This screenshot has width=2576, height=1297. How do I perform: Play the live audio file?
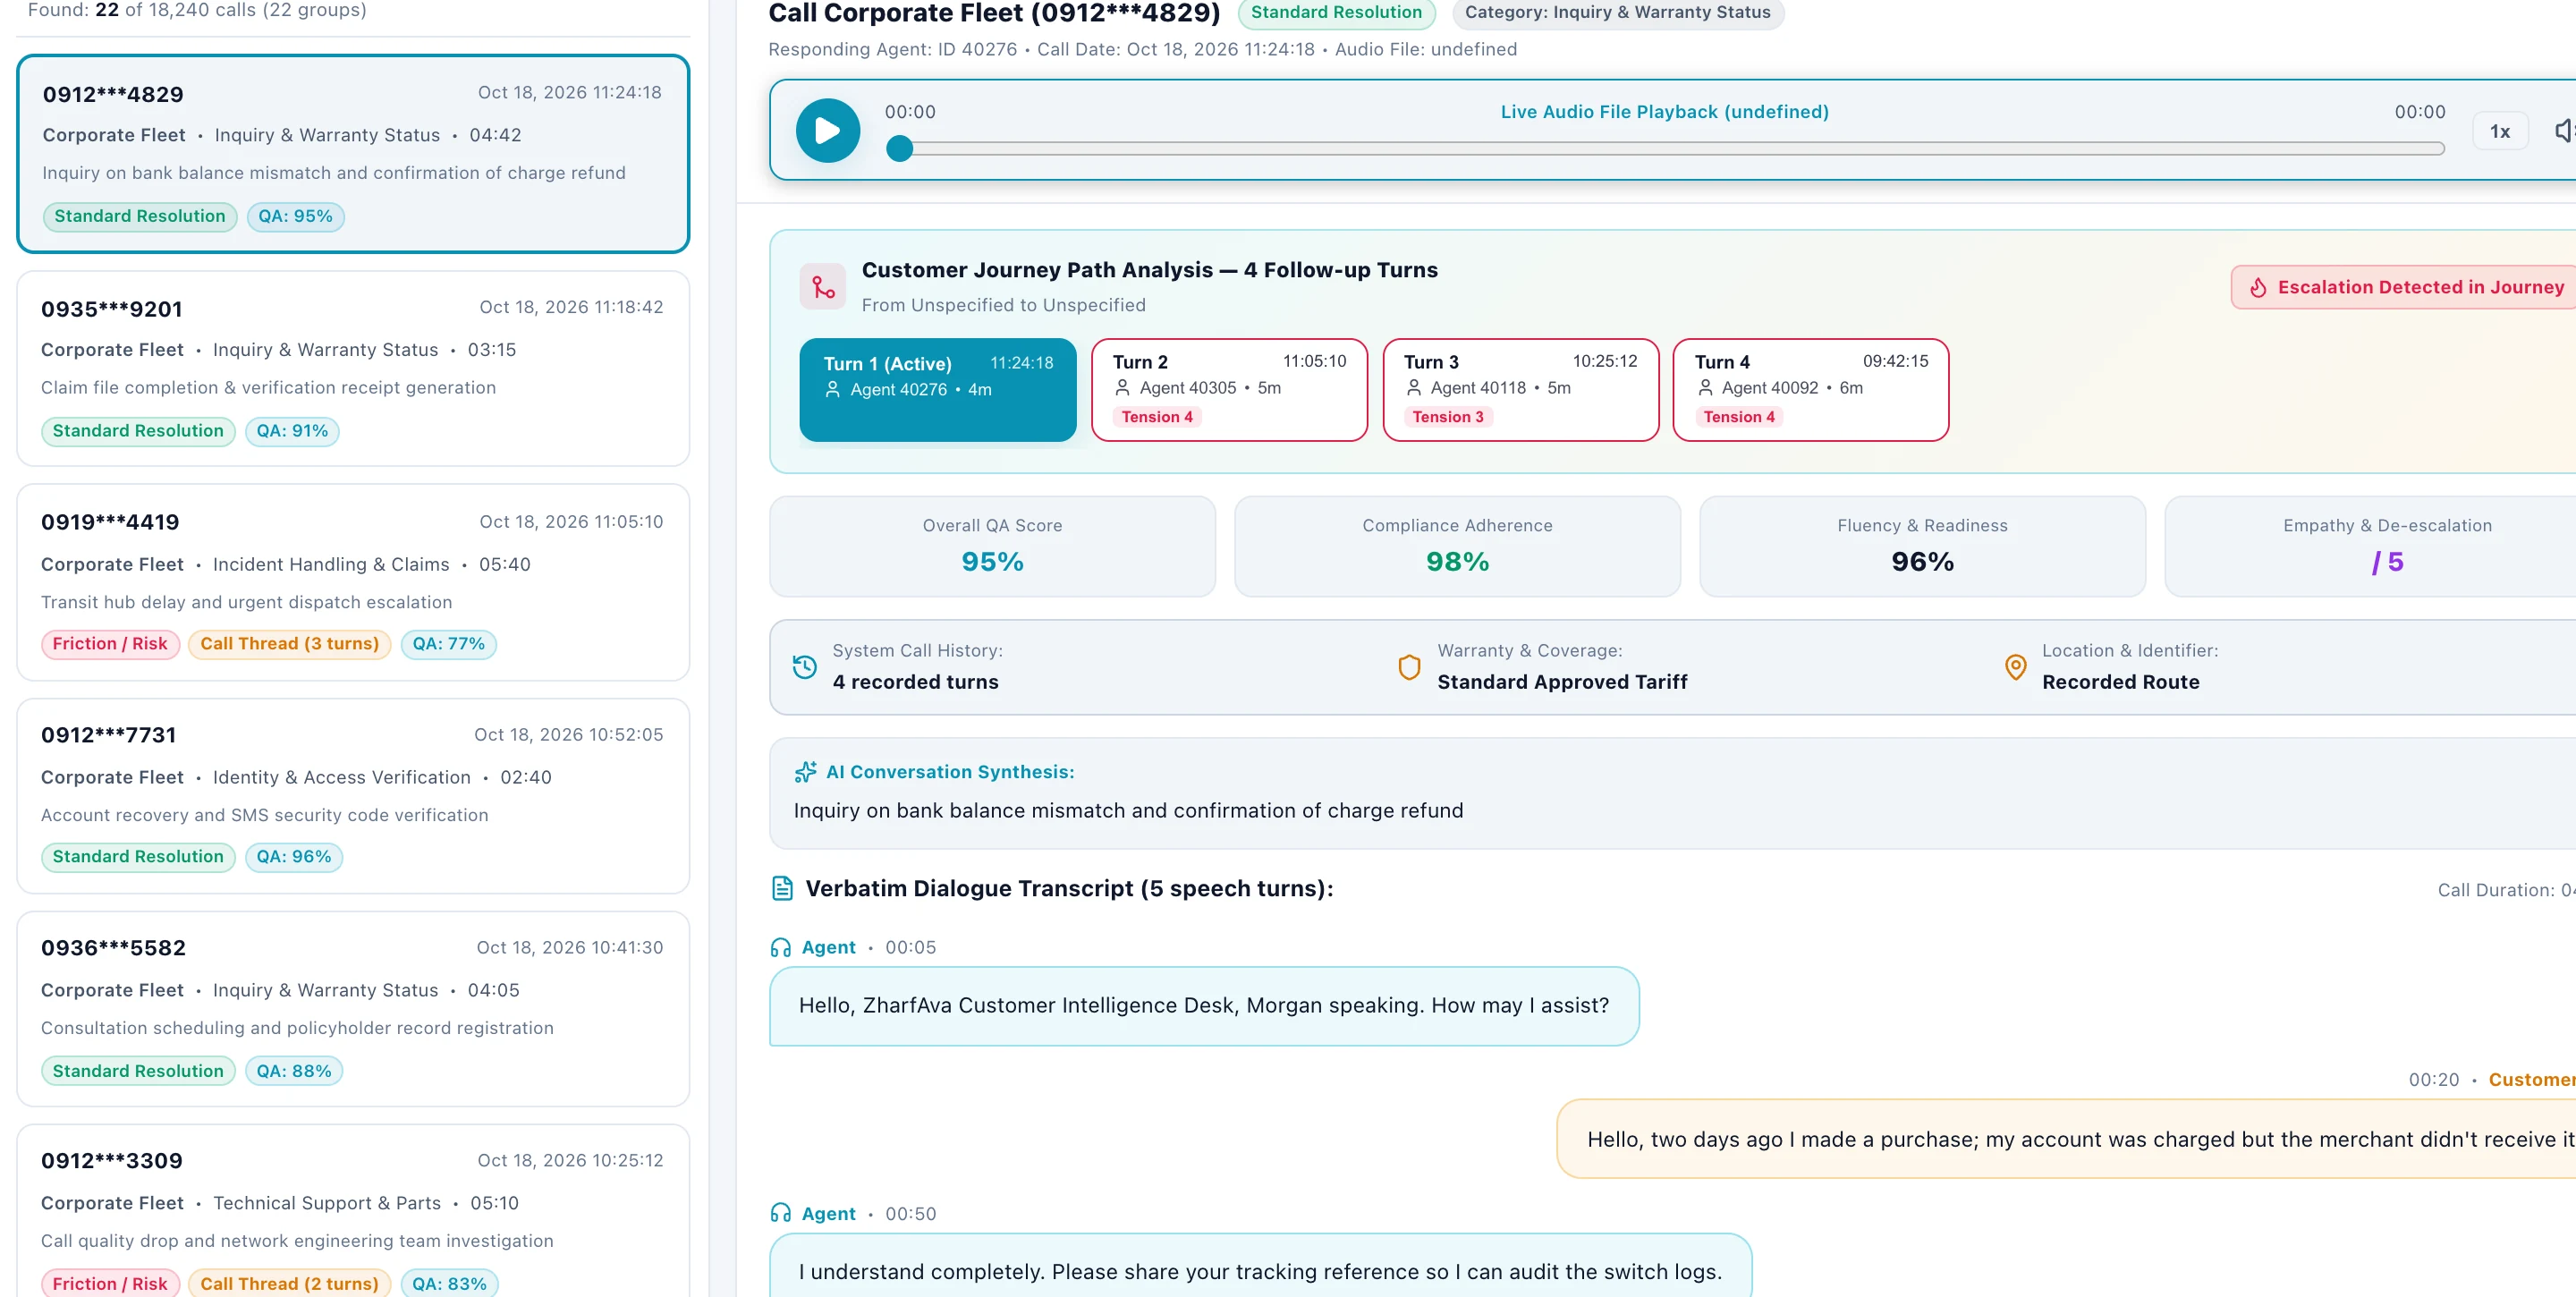[x=827, y=131]
